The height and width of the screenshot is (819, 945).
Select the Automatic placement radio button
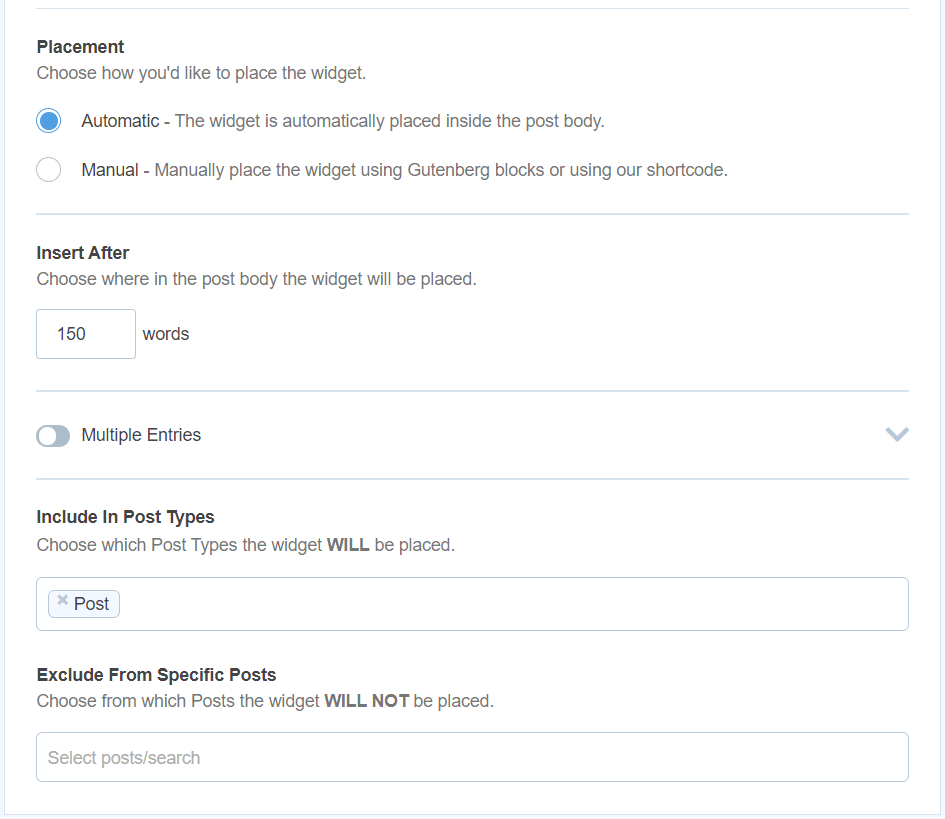pyautogui.click(x=49, y=121)
